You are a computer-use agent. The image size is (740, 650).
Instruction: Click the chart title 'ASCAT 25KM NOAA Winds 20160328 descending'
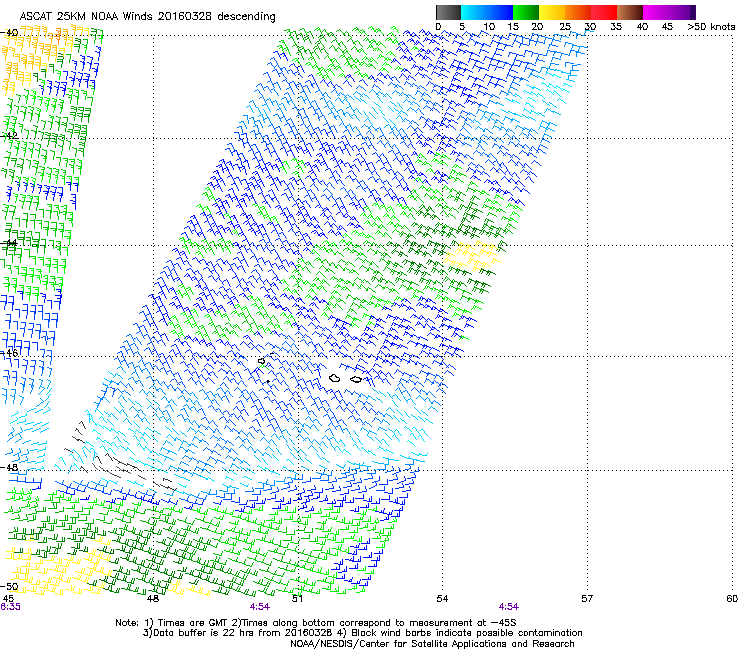(147, 16)
